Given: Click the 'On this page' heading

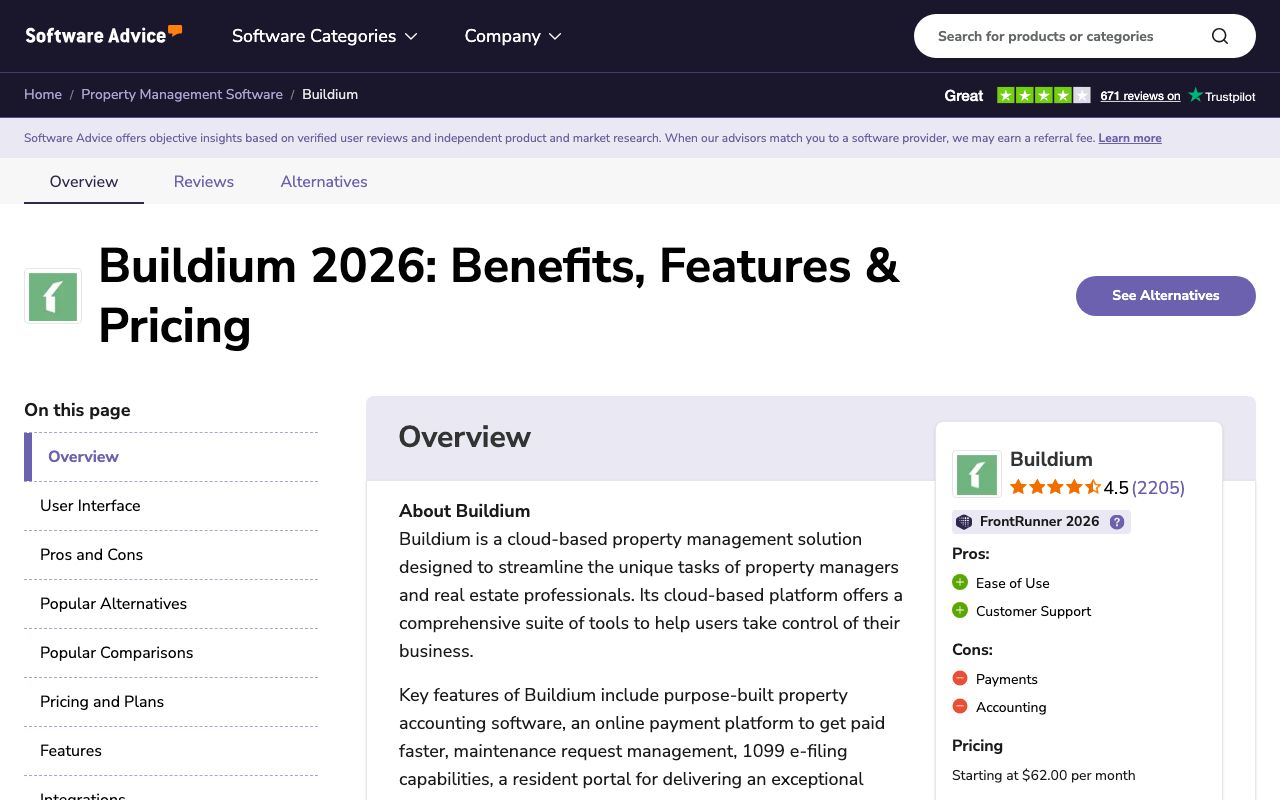Looking at the screenshot, I should click(x=77, y=410).
